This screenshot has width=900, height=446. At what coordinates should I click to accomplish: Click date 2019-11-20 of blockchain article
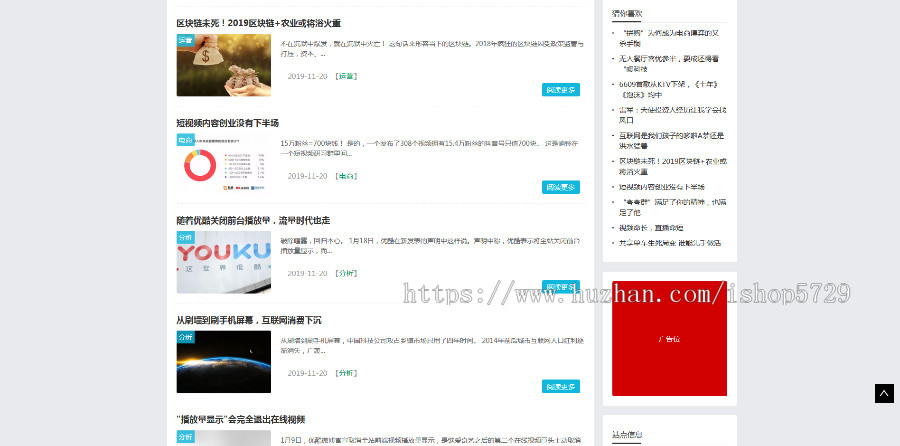[307, 76]
